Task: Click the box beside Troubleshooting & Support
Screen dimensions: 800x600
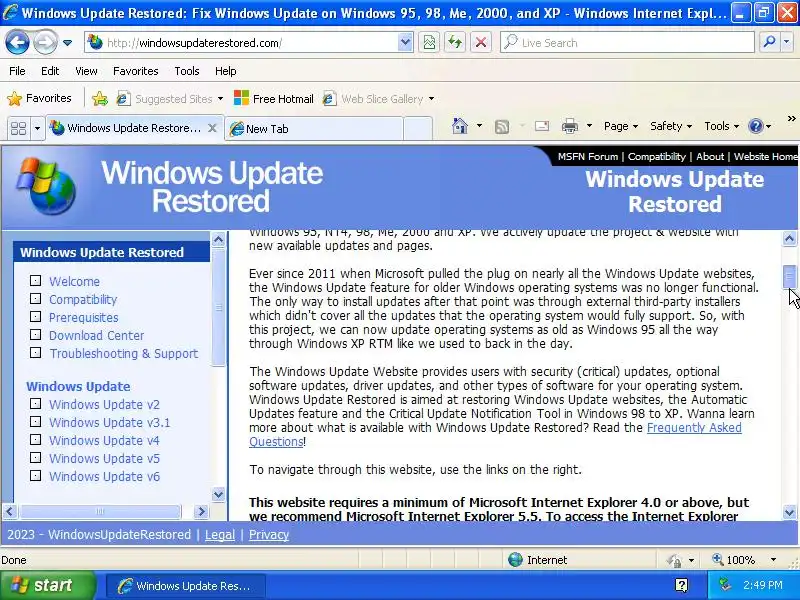Action: (x=35, y=353)
